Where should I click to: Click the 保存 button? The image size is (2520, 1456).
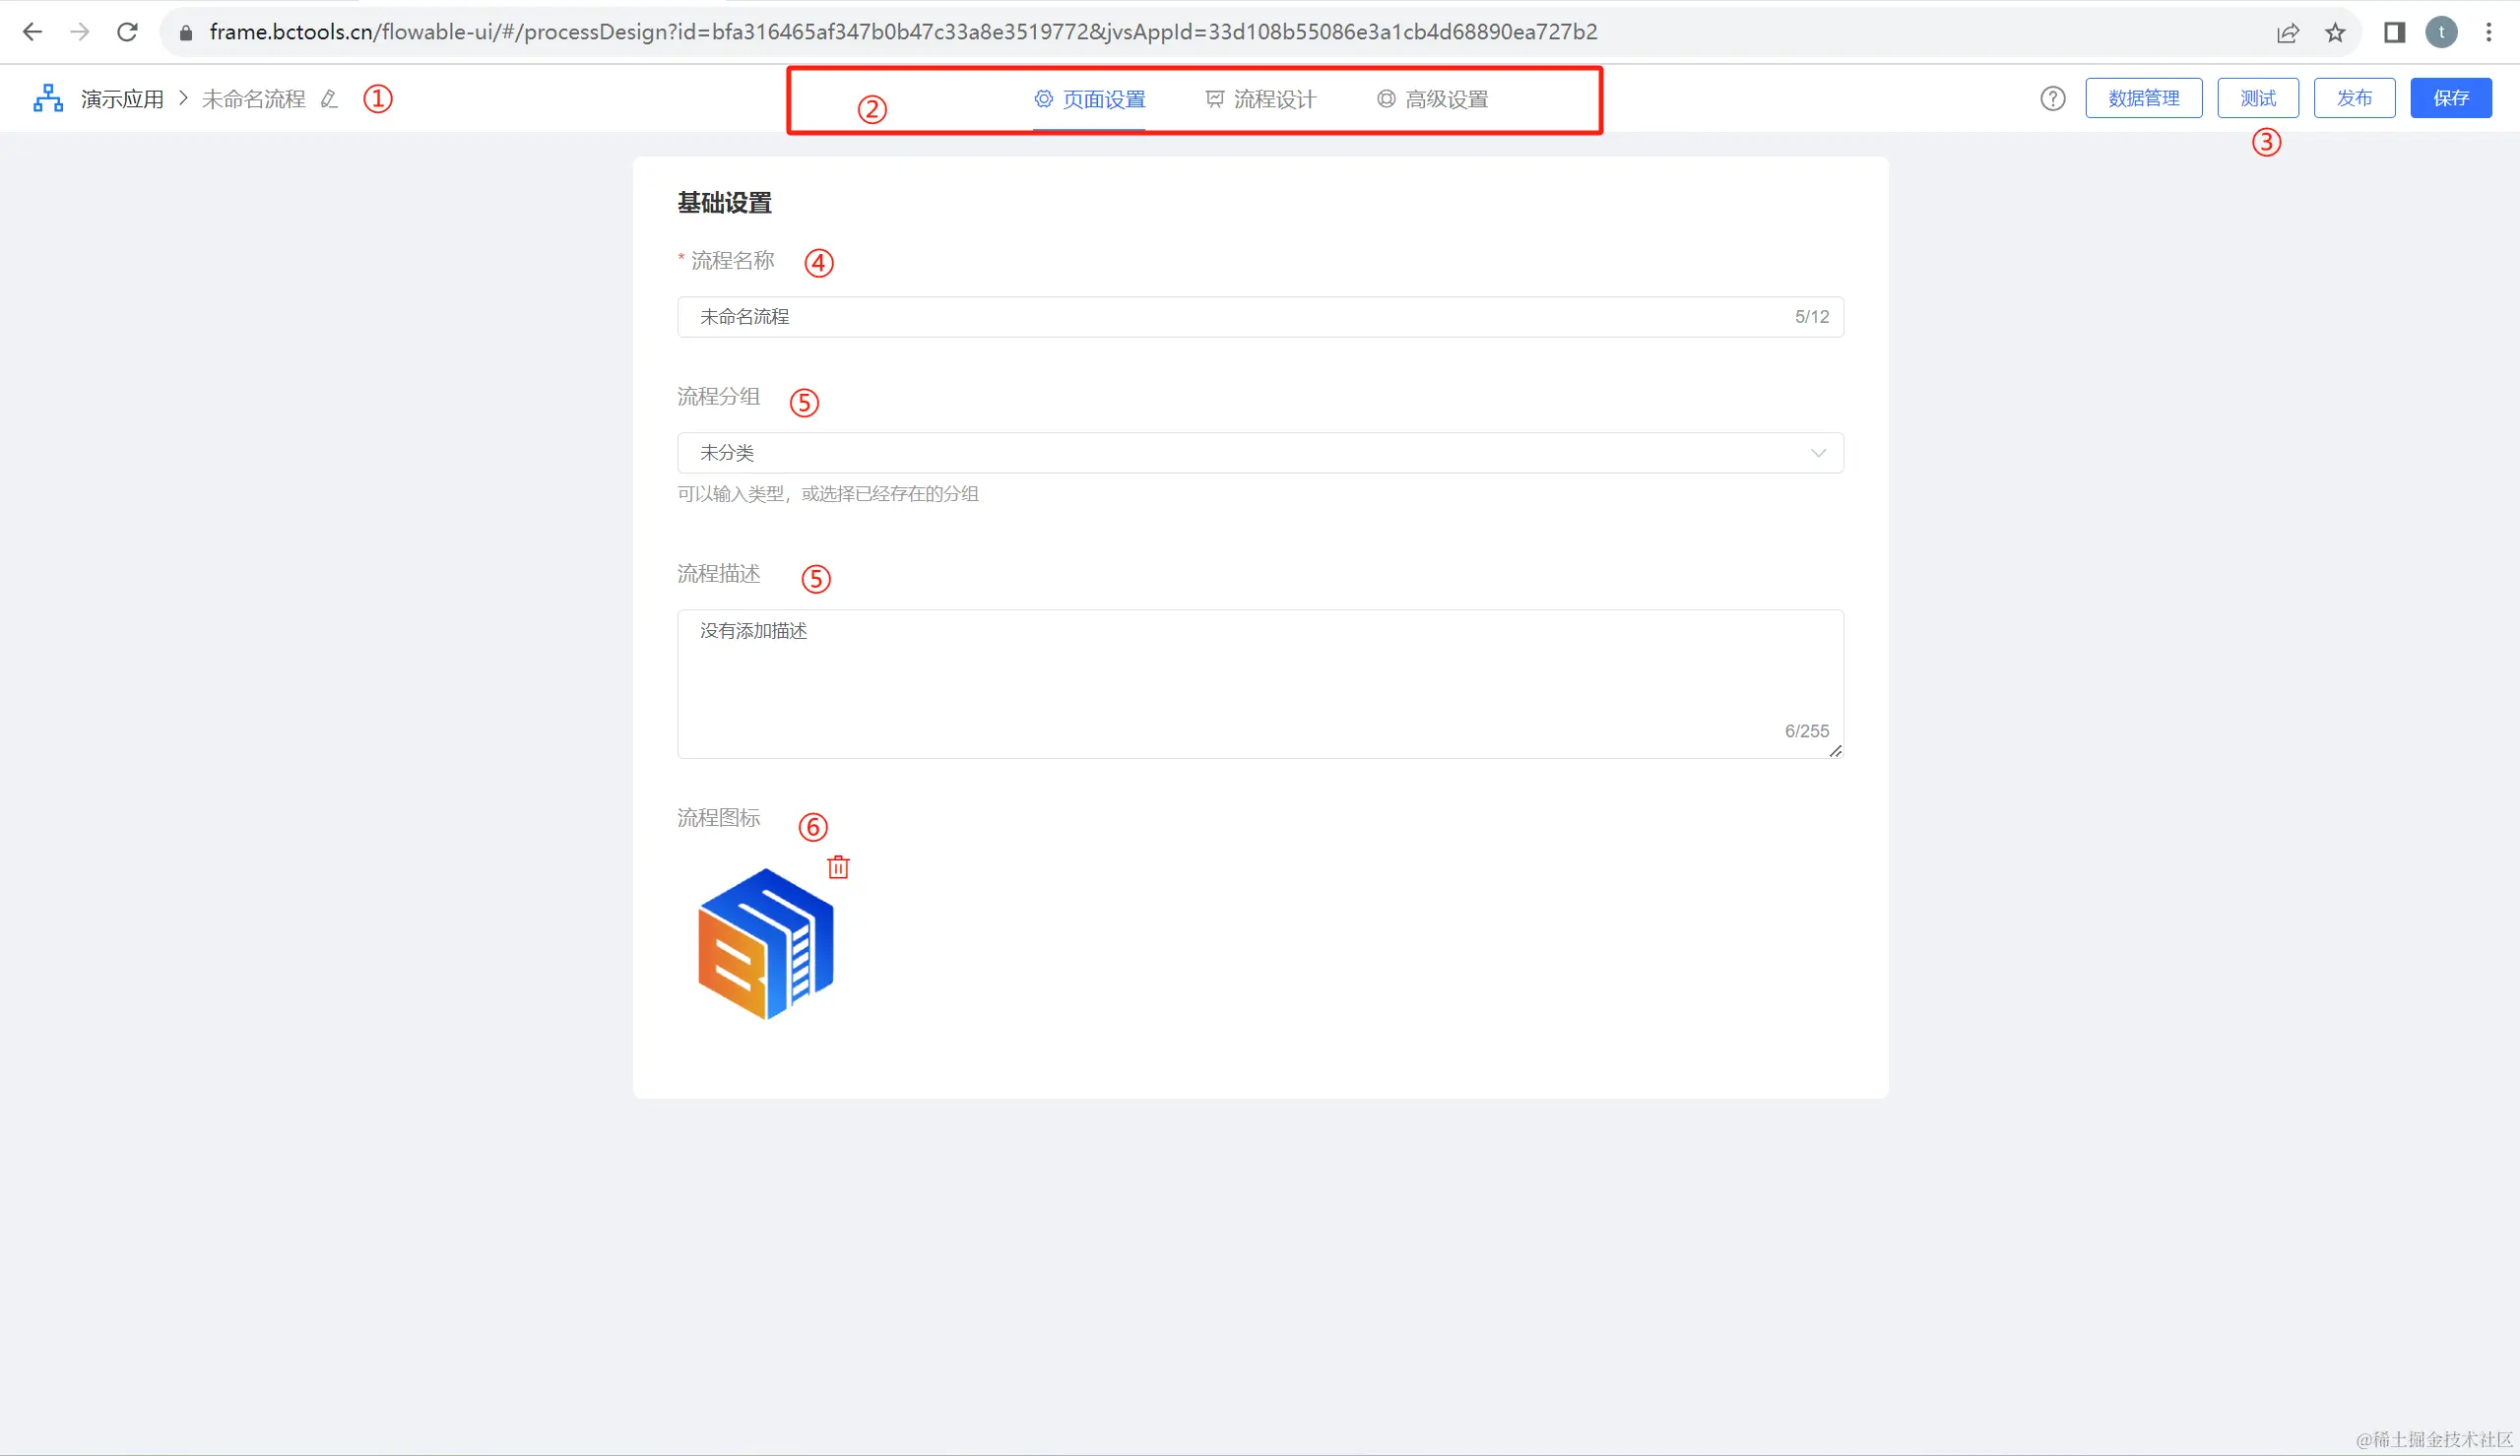pos(2450,98)
